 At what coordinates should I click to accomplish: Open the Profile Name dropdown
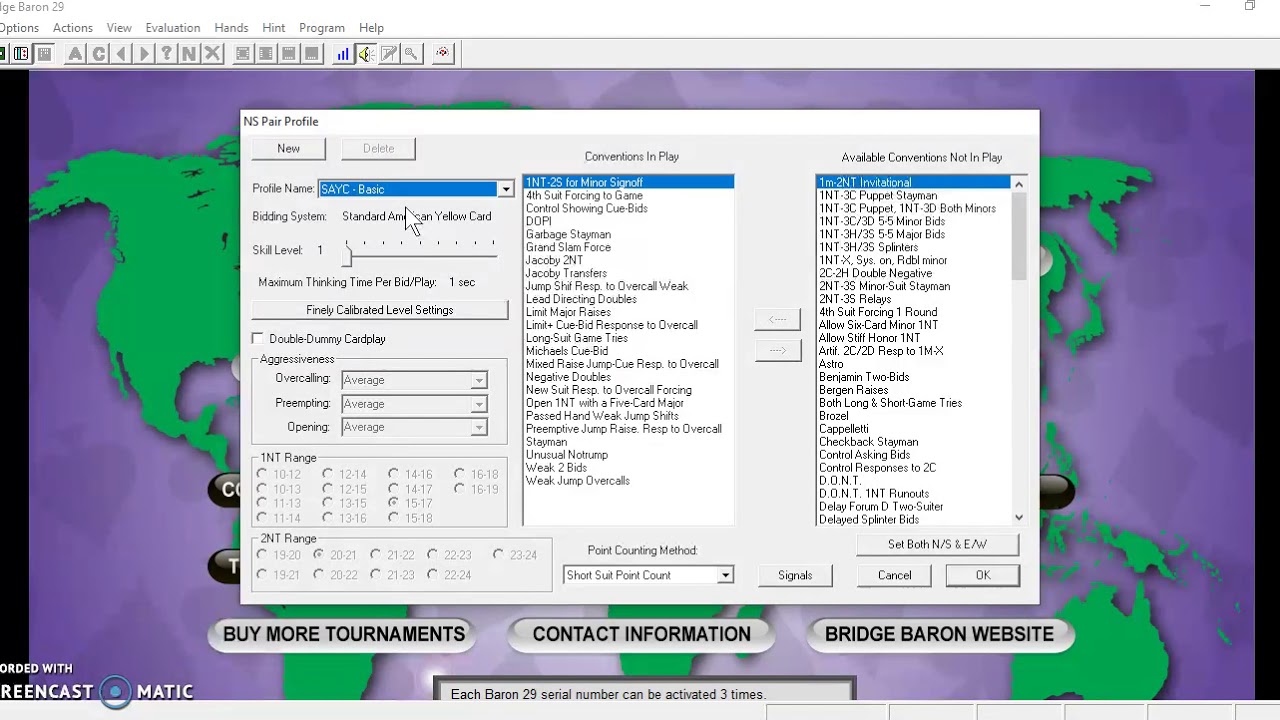(506, 189)
